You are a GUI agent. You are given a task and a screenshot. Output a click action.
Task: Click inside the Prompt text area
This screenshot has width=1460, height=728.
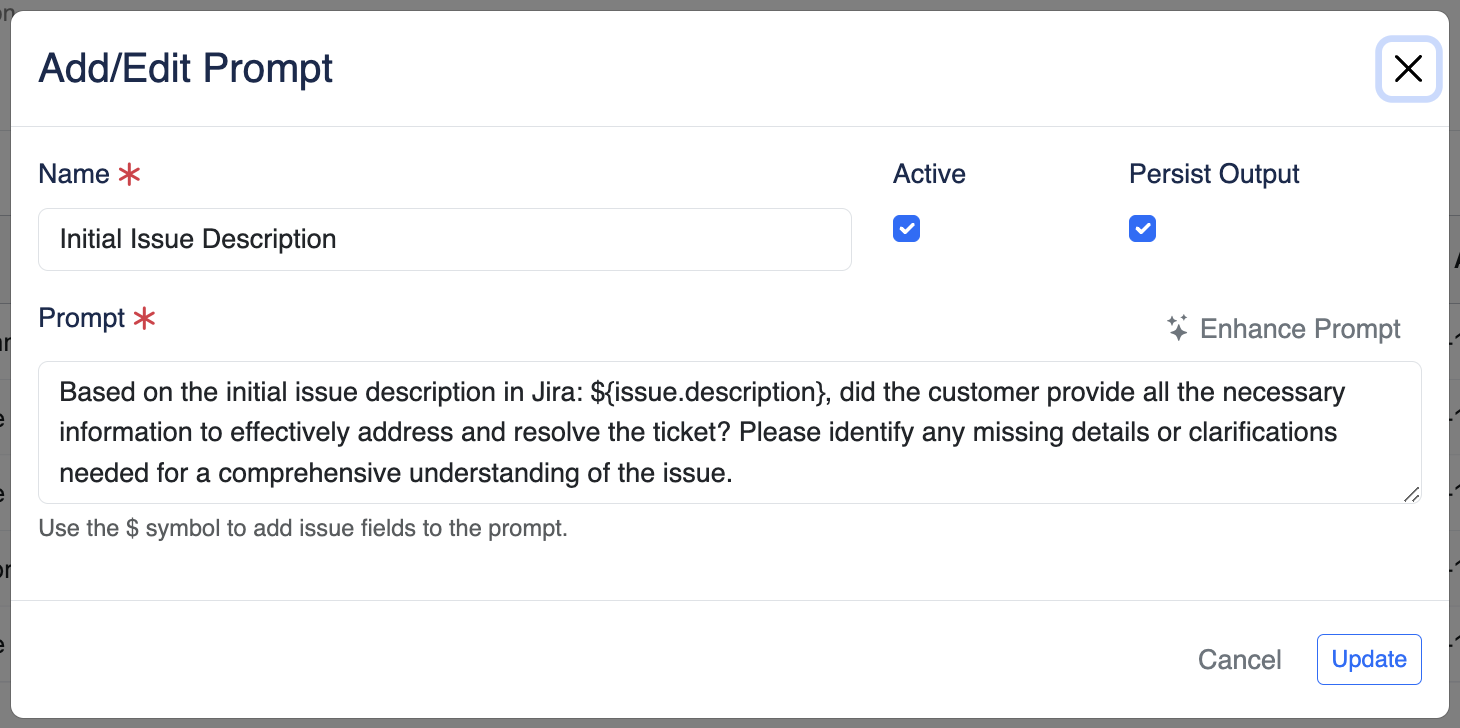[x=729, y=432]
